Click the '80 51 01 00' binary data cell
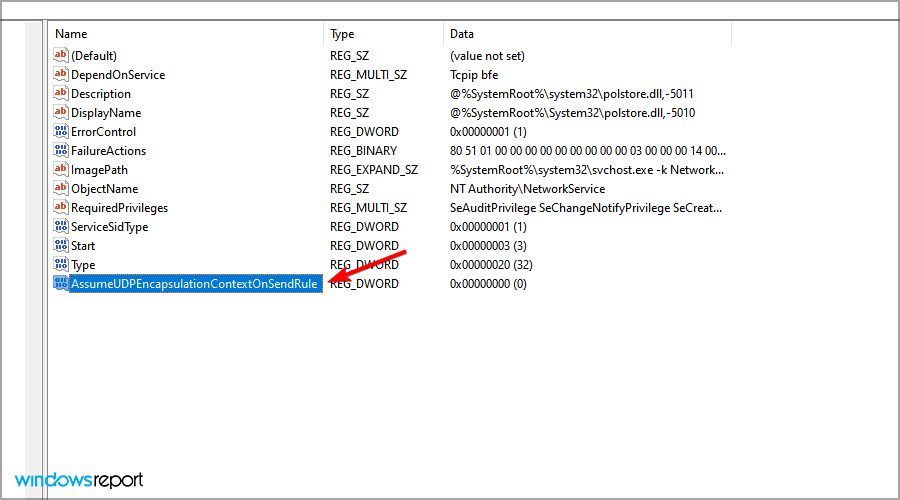Screen dimensions: 900x500 588,150
